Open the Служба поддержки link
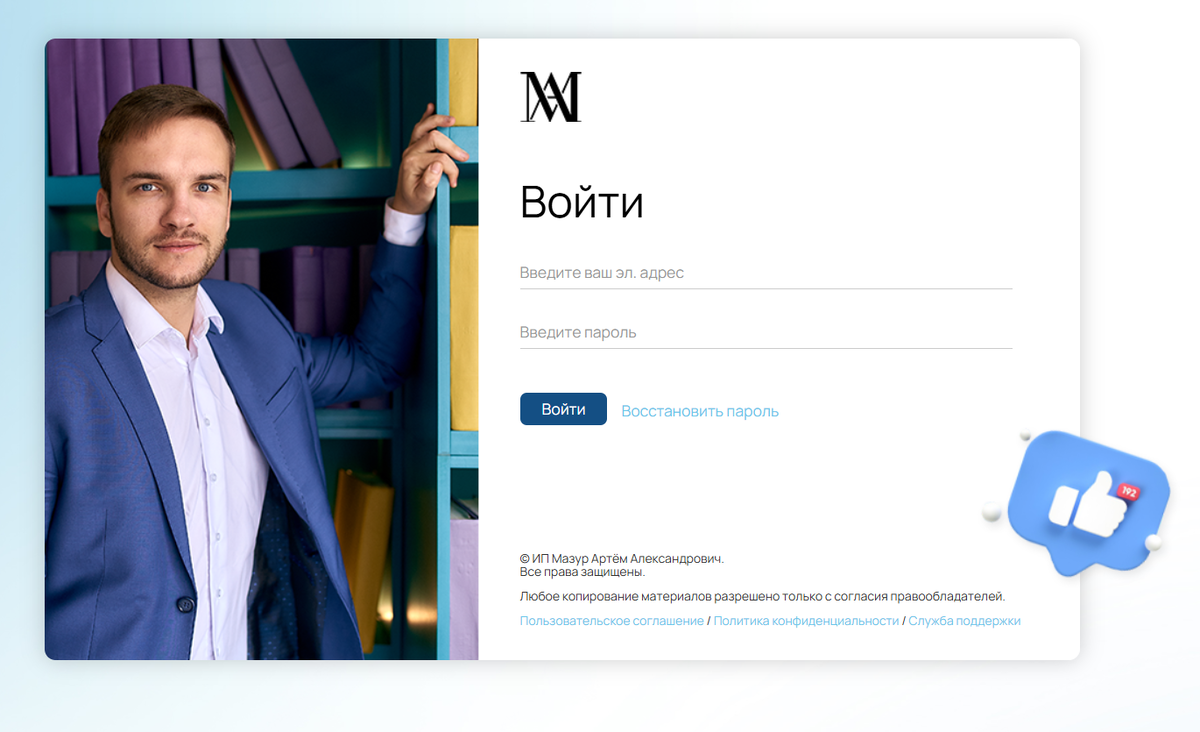Image resolution: width=1200 pixels, height=732 pixels. [964, 621]
